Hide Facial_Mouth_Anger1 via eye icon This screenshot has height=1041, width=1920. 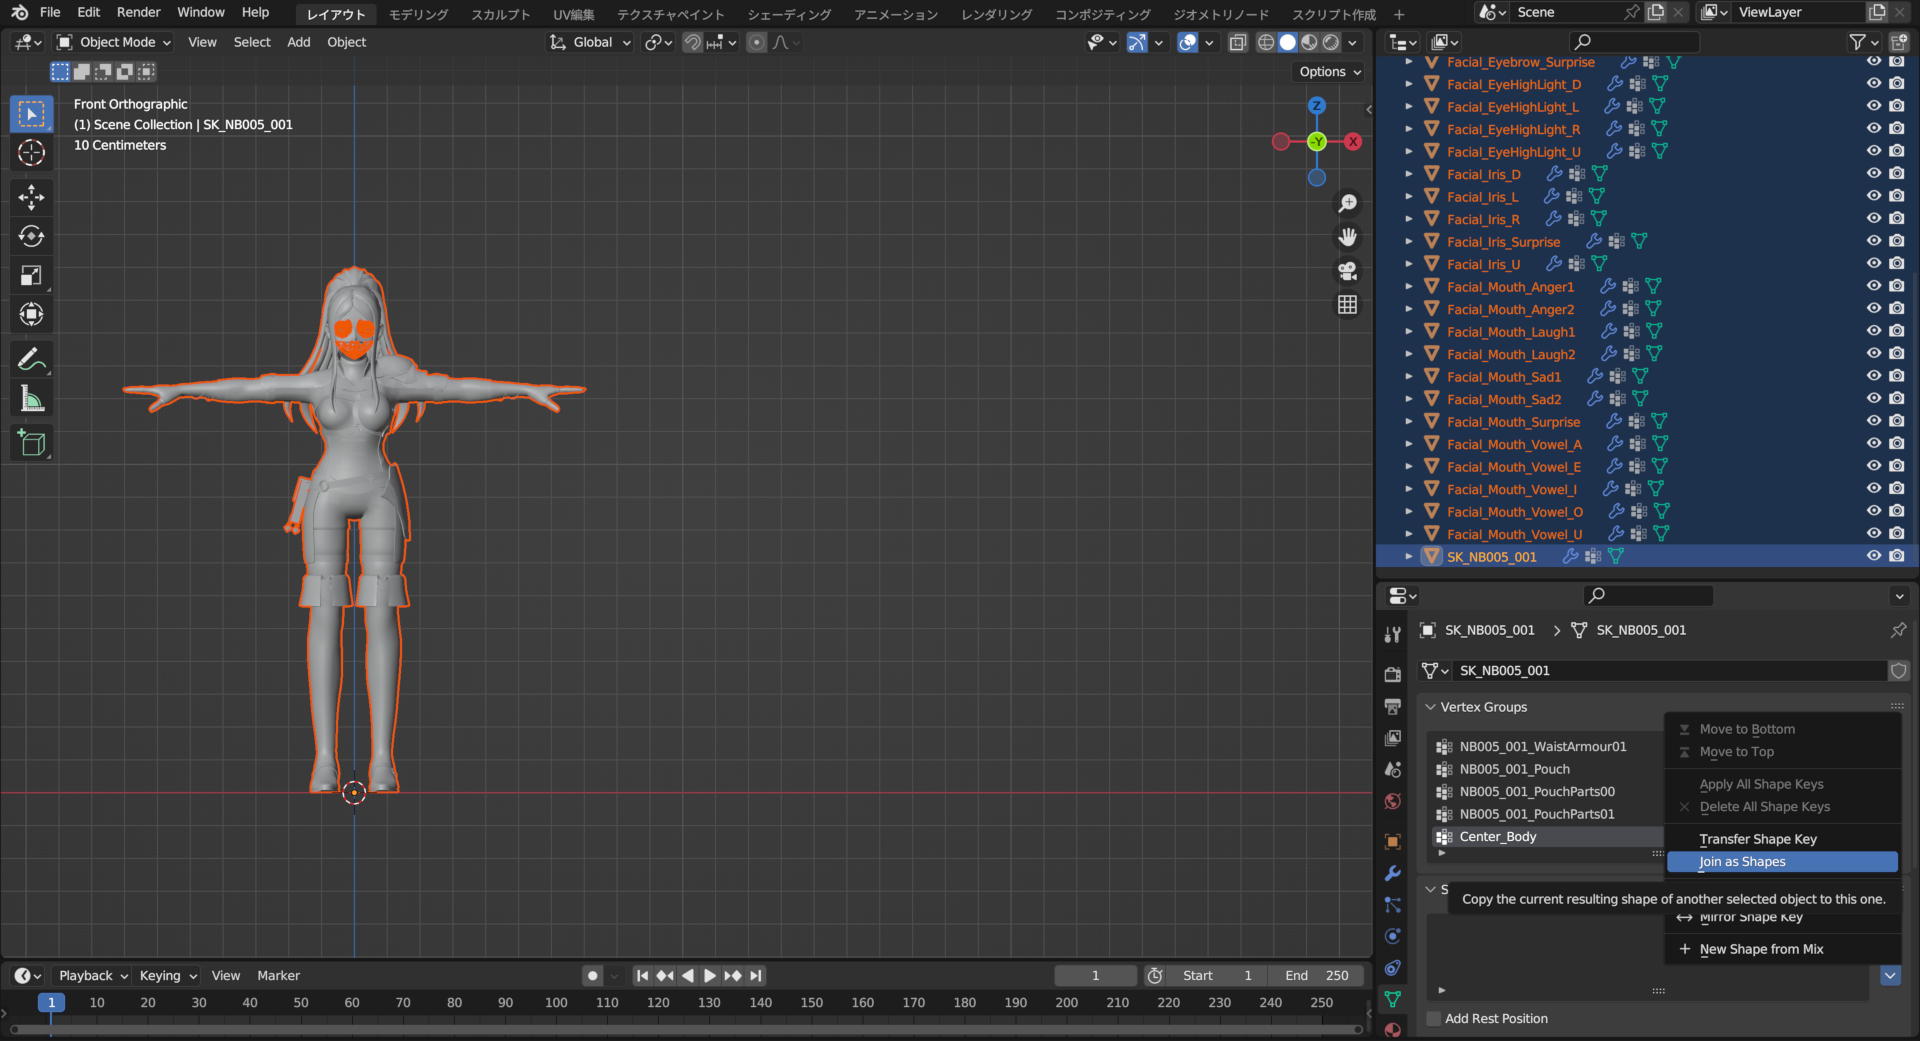click(x=1874, y=286)
